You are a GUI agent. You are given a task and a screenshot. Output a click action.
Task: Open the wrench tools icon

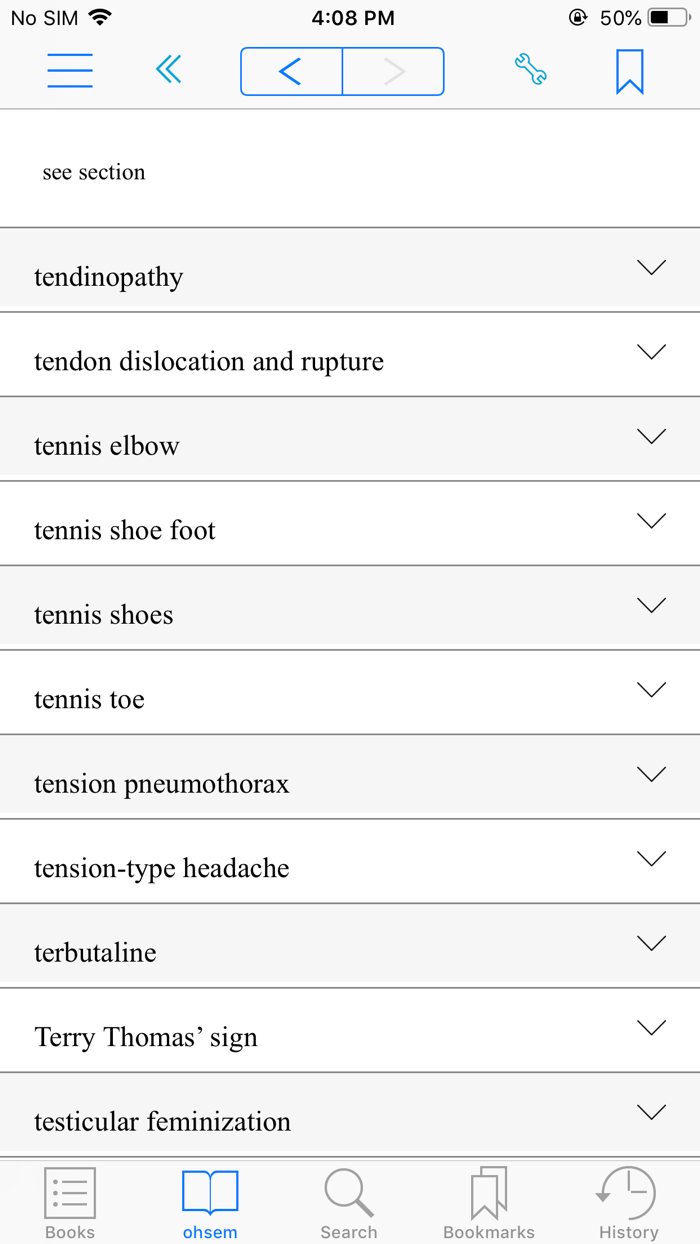pyautogui.click(x=530, y=71)
